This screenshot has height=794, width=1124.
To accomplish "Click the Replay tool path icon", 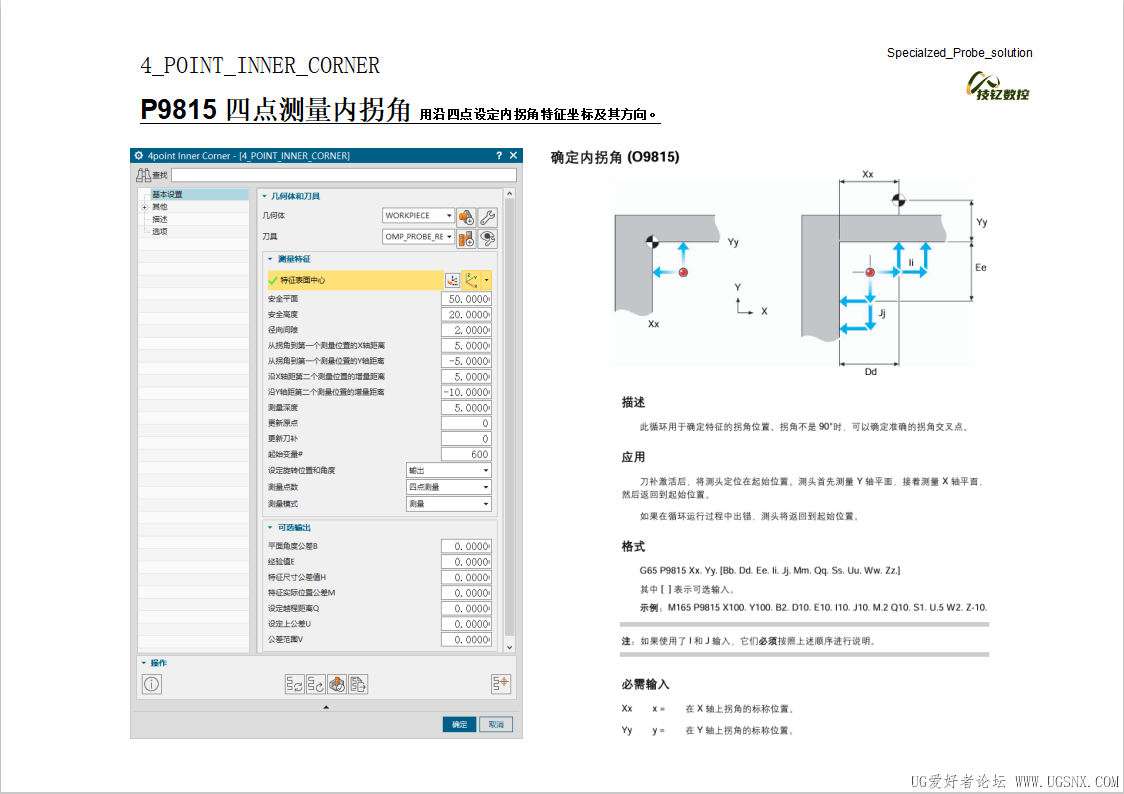I will pos(316,685).
